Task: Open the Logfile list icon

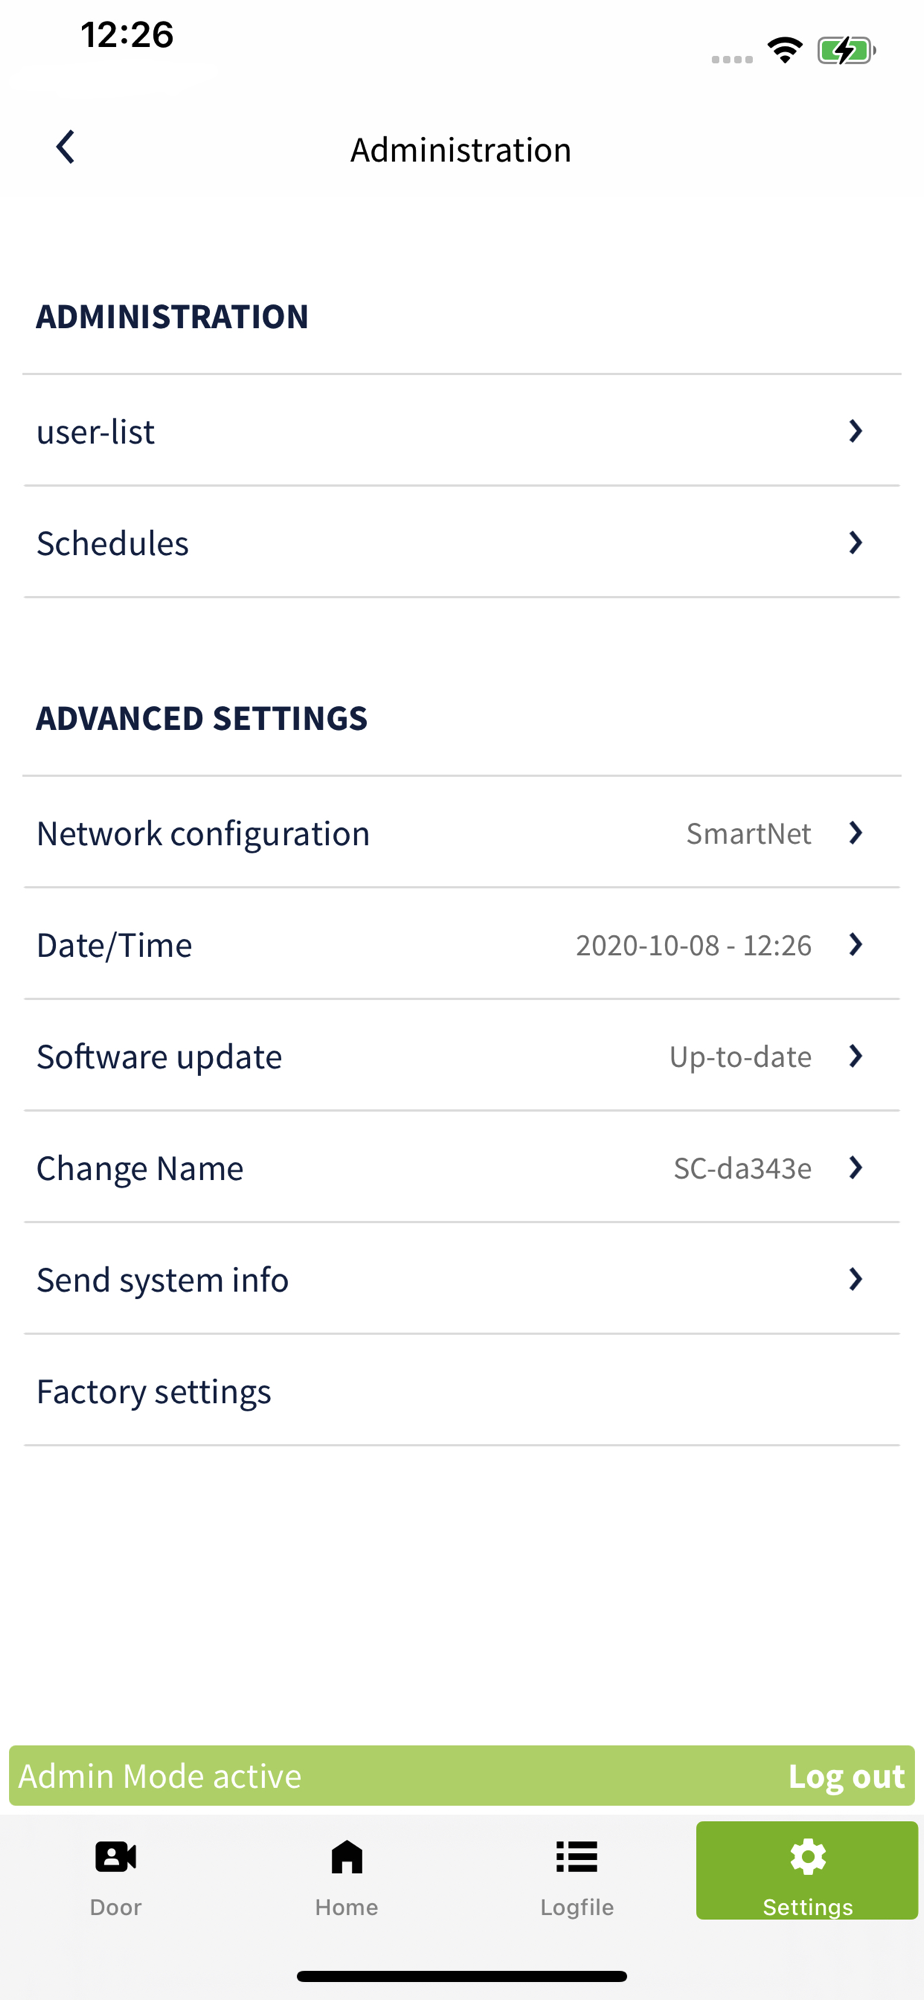Action: [x=577, y=1857]
